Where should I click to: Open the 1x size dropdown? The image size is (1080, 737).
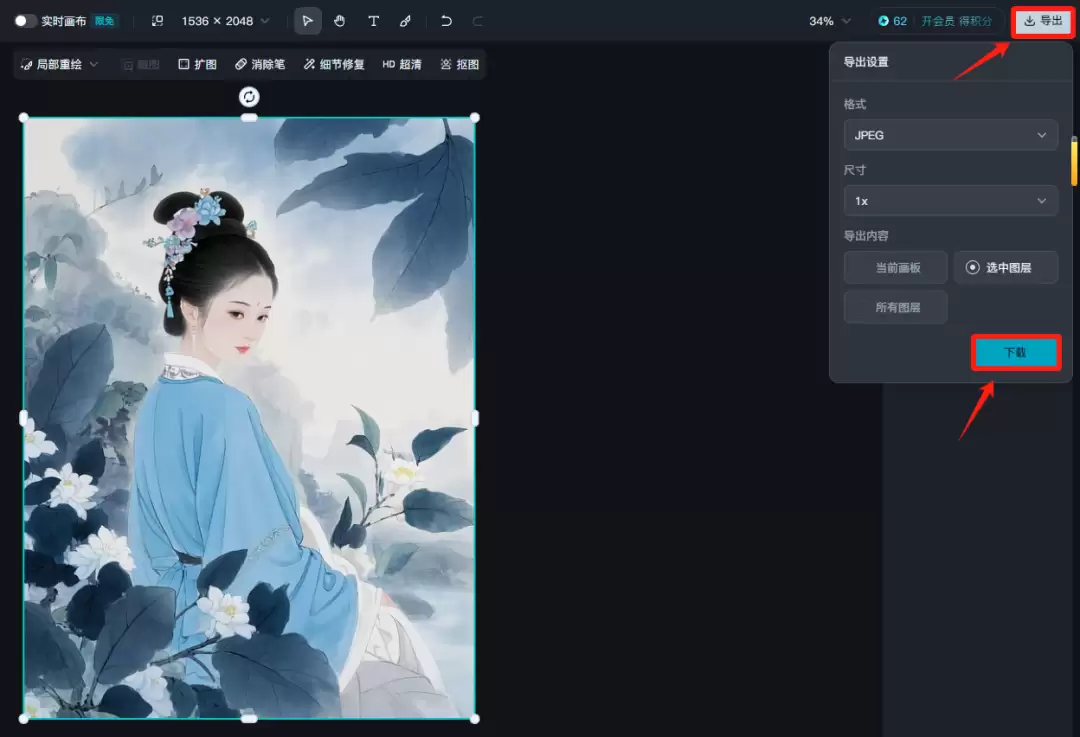(x=949, y=200)
